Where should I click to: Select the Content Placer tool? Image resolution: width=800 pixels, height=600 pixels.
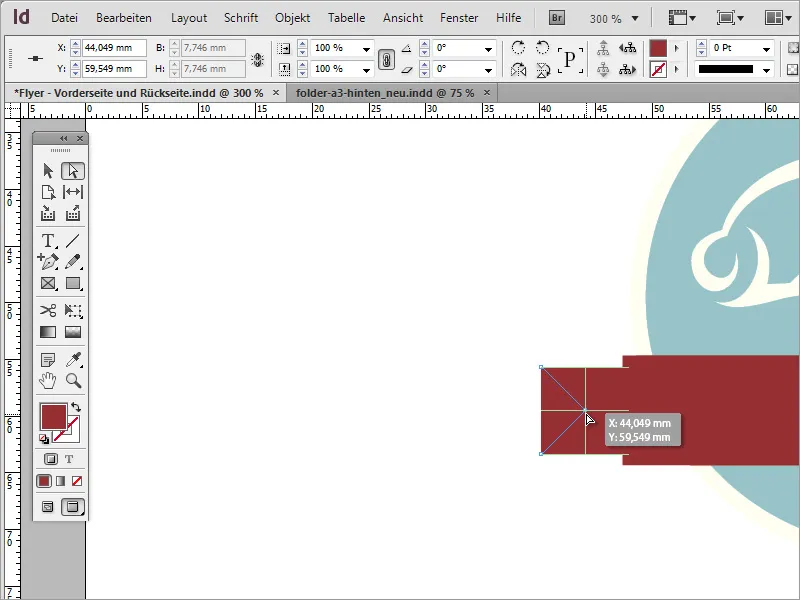click(x=73, y=214)
